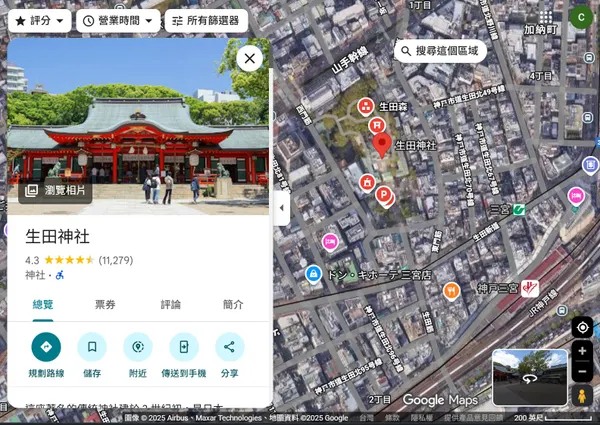Open the green C account avatar
Image resolution: width=600 pixels, height=425 pixels.
[x=581, y=18]
